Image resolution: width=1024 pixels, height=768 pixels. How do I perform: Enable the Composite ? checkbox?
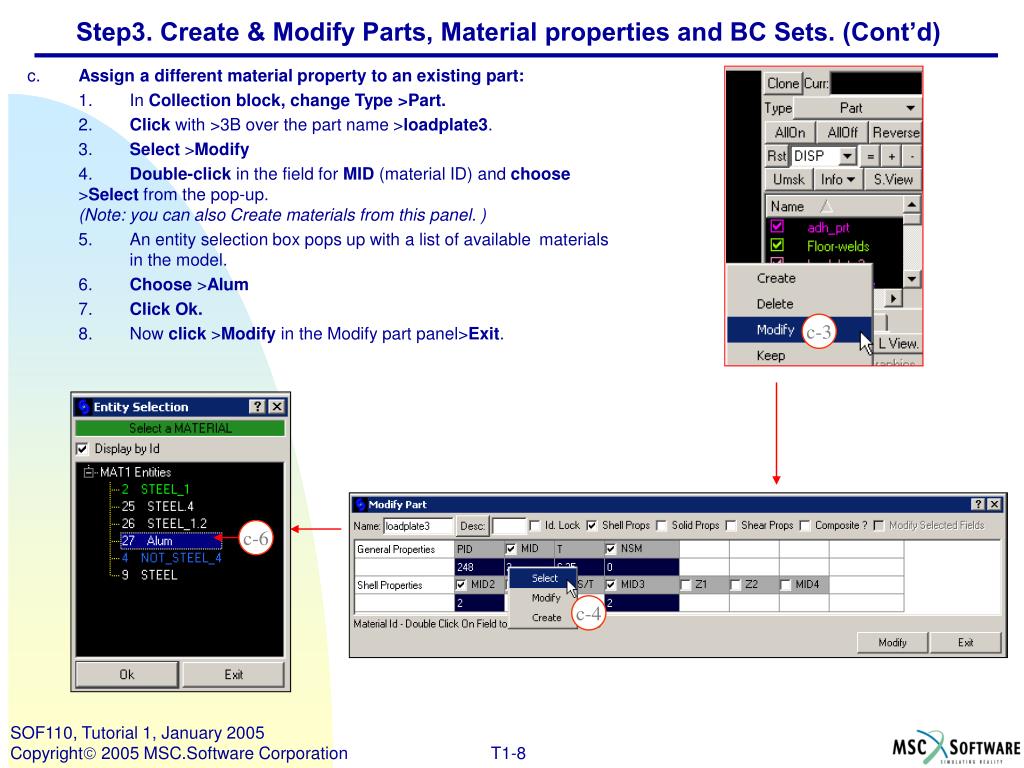(805, 525)
